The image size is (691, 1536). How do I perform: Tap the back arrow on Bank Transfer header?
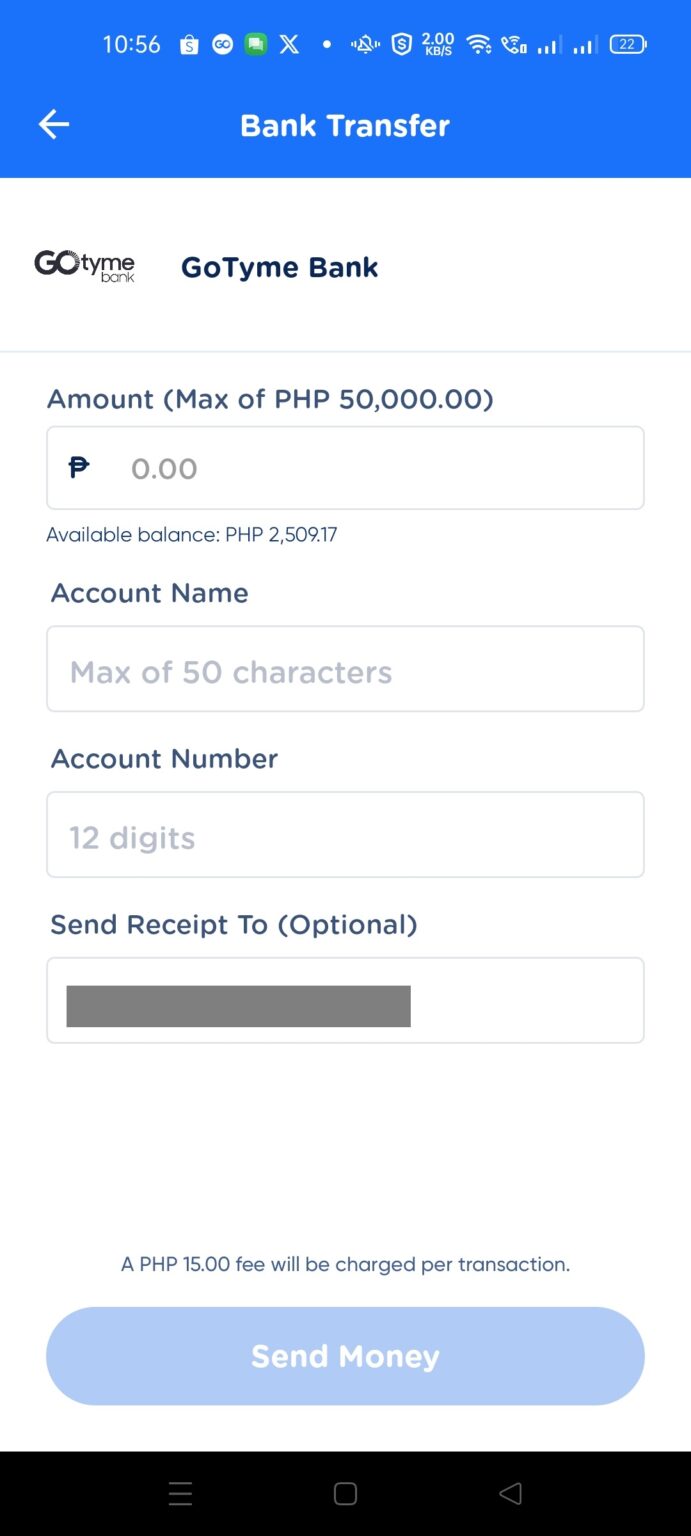(53, 124)
